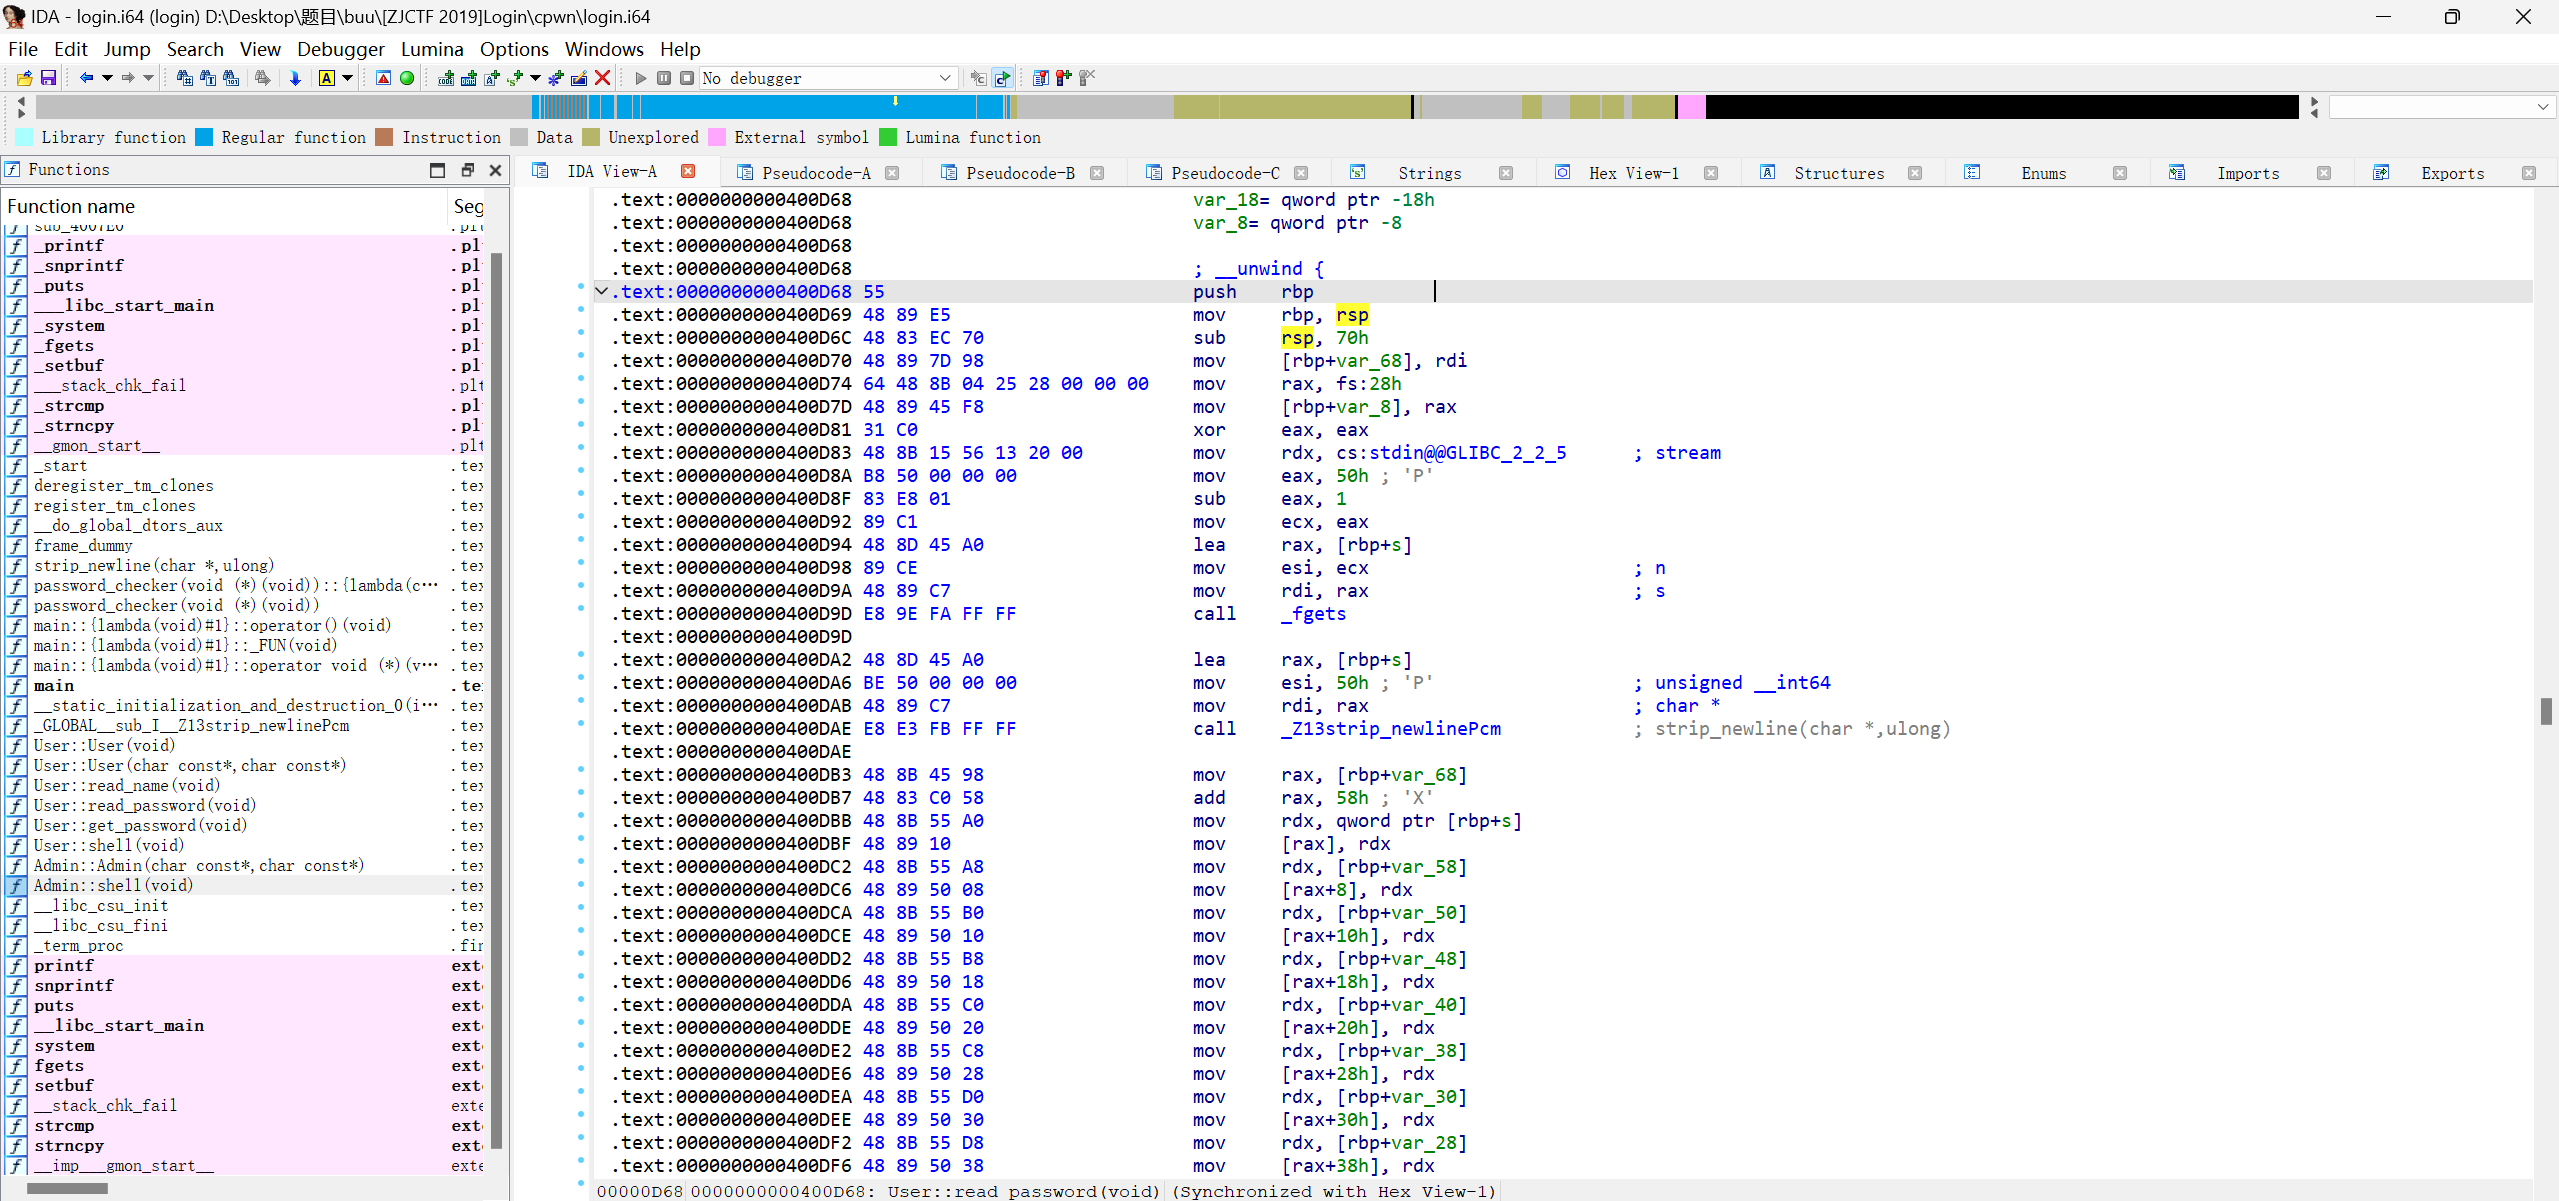Click the blue asterisk plus icon
This screenshot has height=1201, width=2559.
(x=556, y=78)
